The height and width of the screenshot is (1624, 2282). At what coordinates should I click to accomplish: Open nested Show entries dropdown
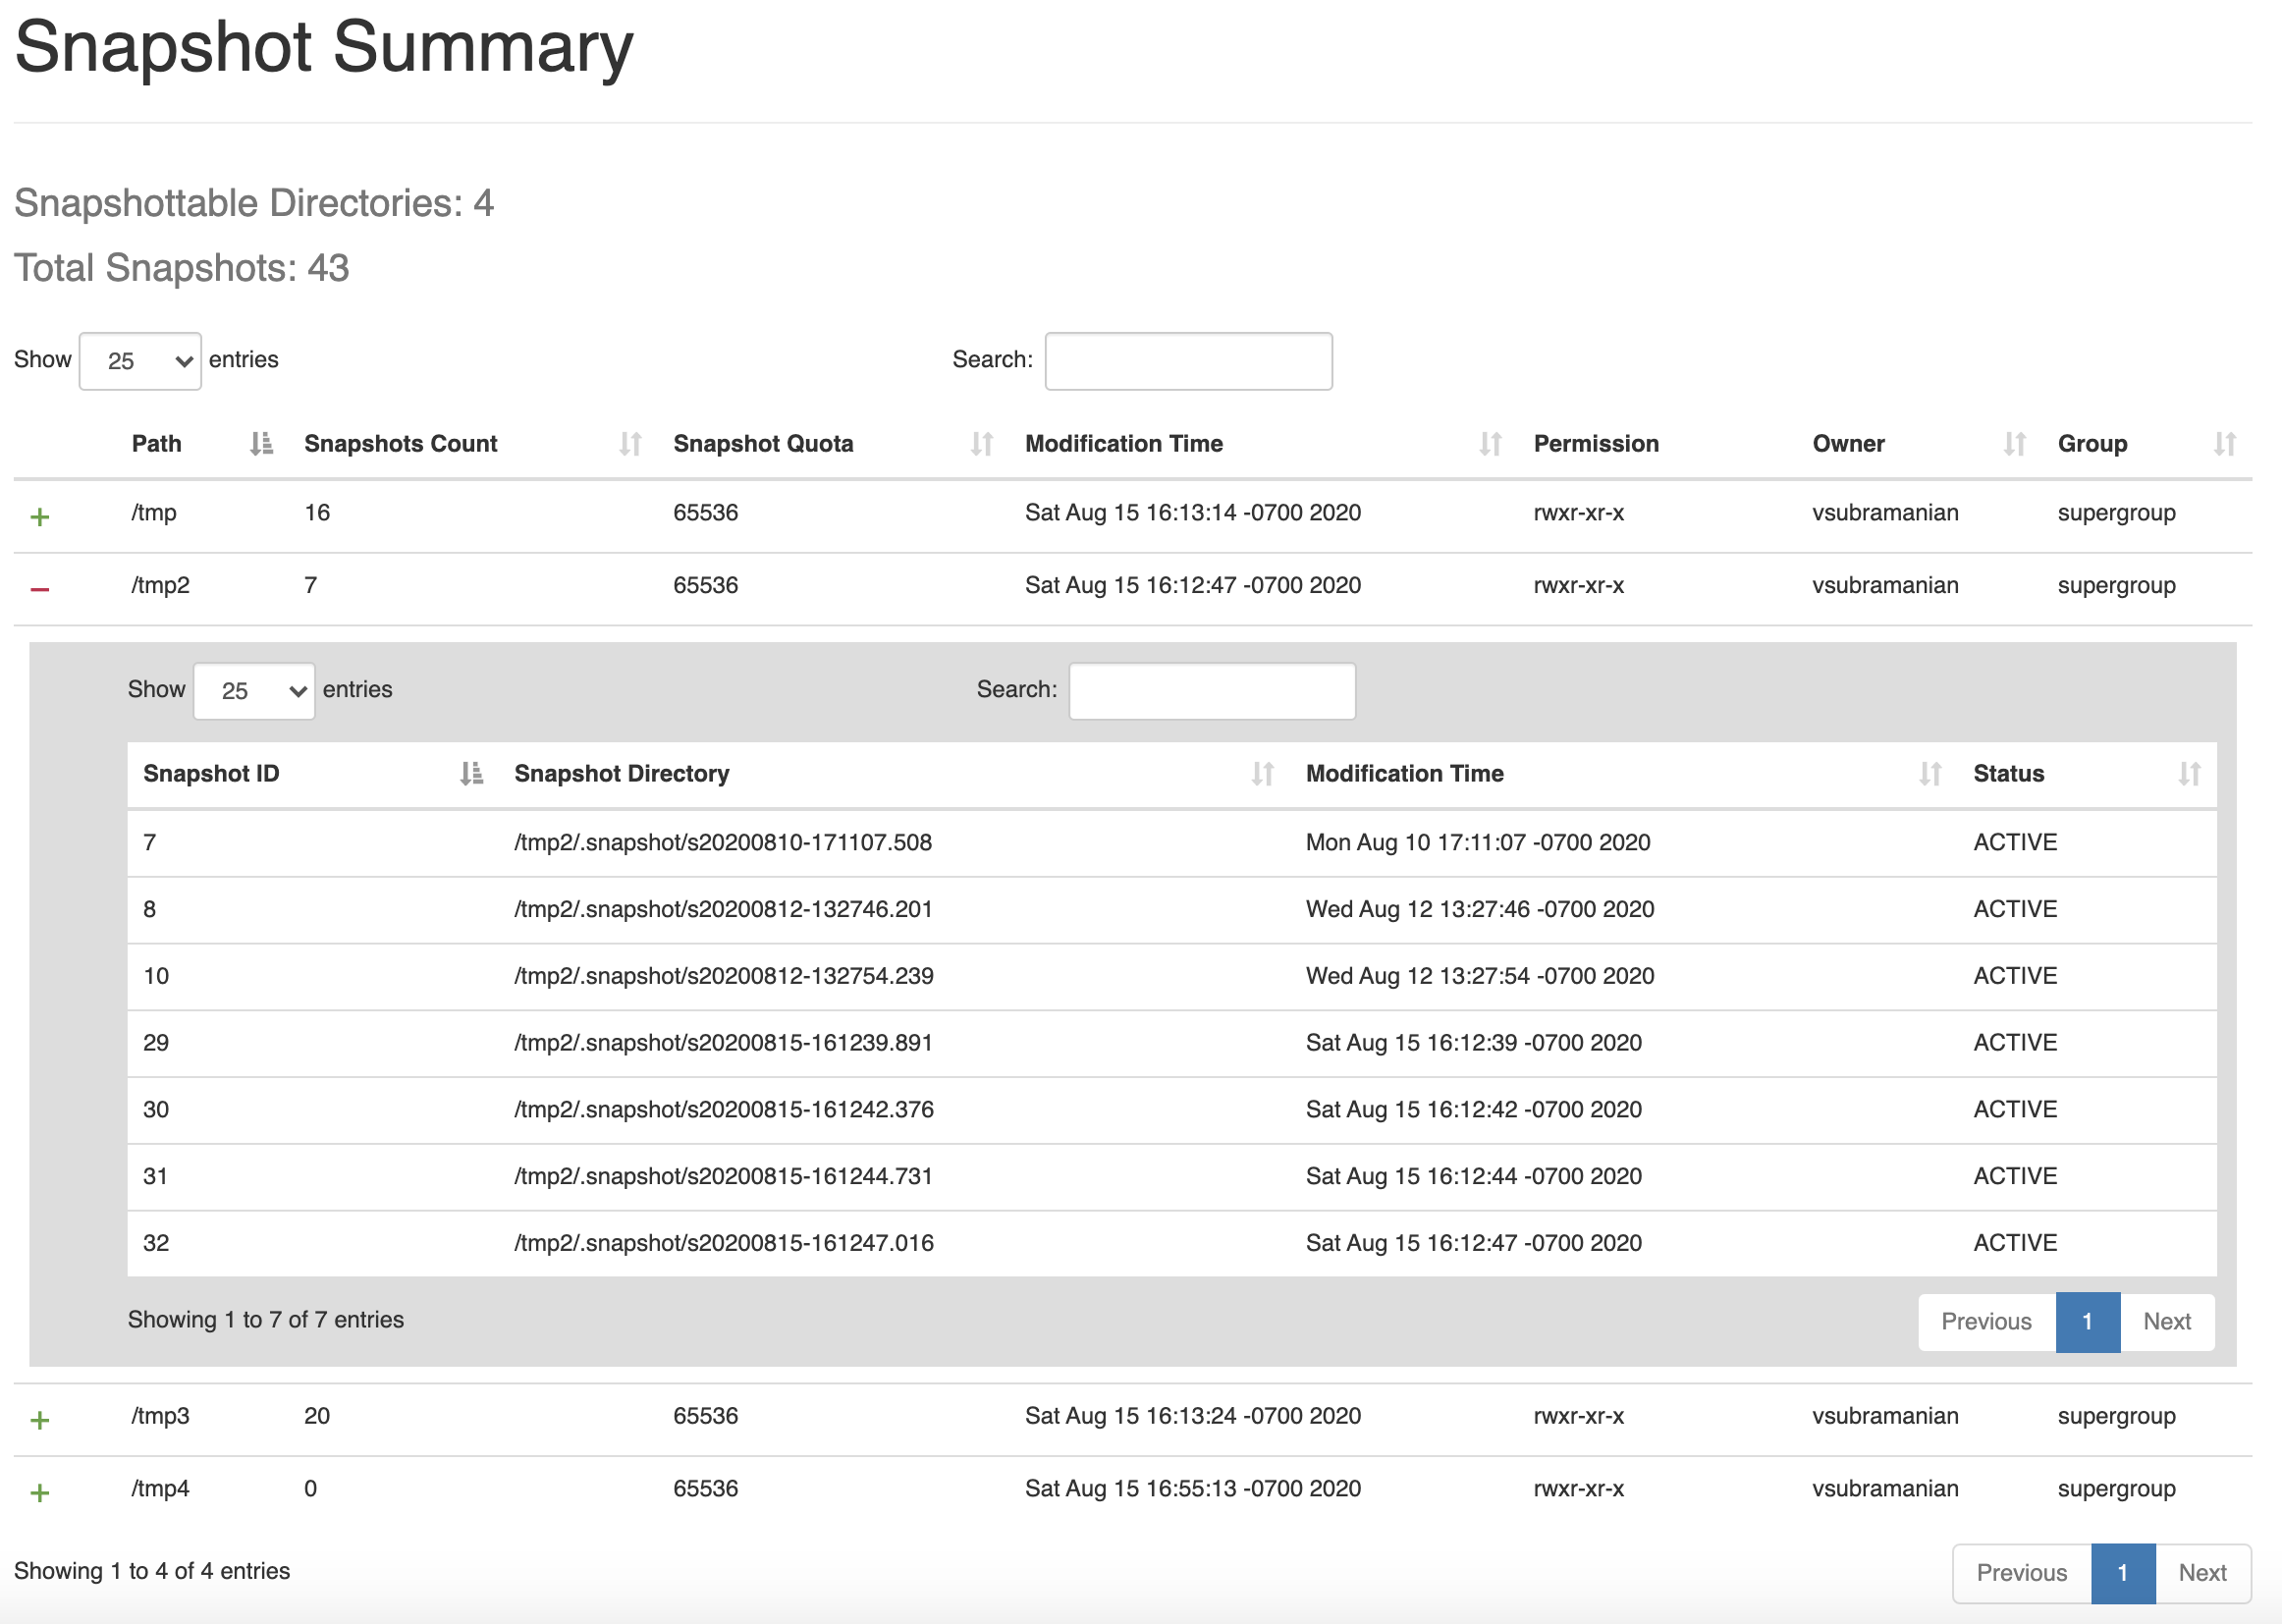[x=254, y=691]
